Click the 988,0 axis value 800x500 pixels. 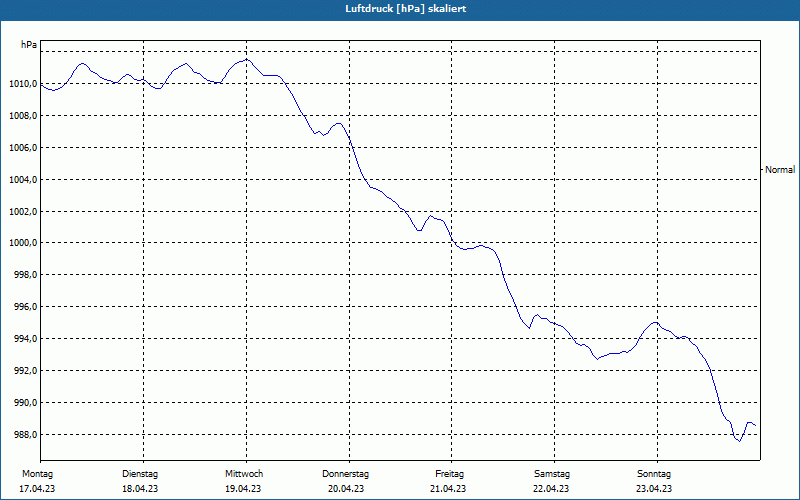(x=26, y=435)
